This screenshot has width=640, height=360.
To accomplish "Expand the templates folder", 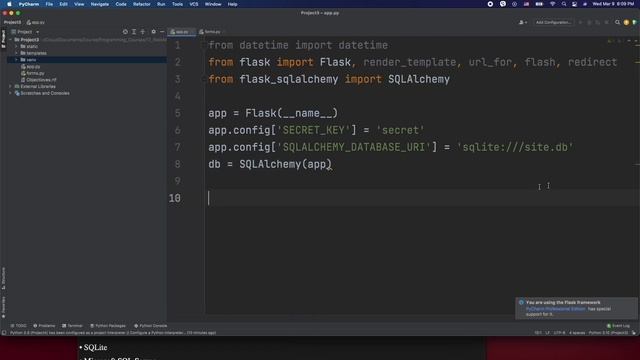I will (17, 53).
